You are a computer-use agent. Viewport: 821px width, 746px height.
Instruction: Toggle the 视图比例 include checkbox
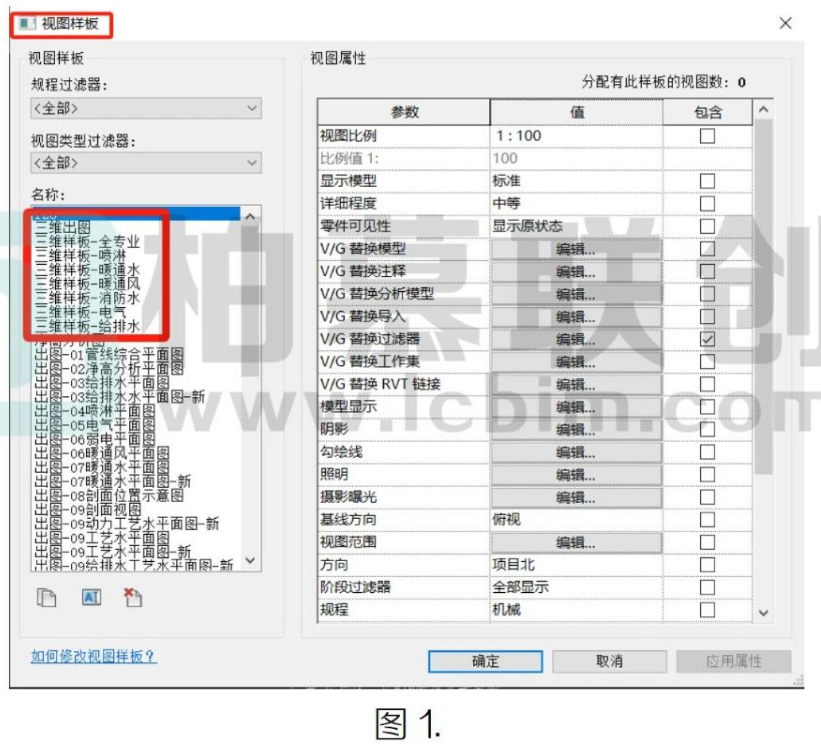click(x=707, y=136)
